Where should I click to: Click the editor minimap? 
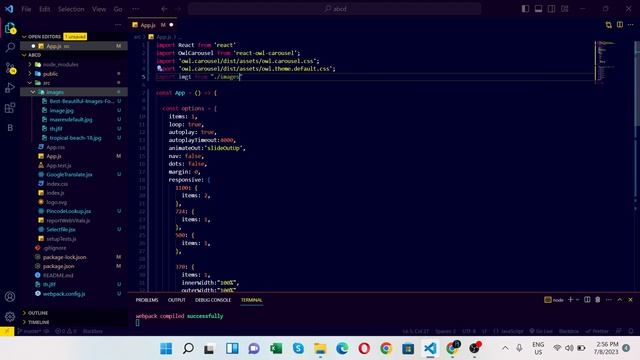coord(606,61)
